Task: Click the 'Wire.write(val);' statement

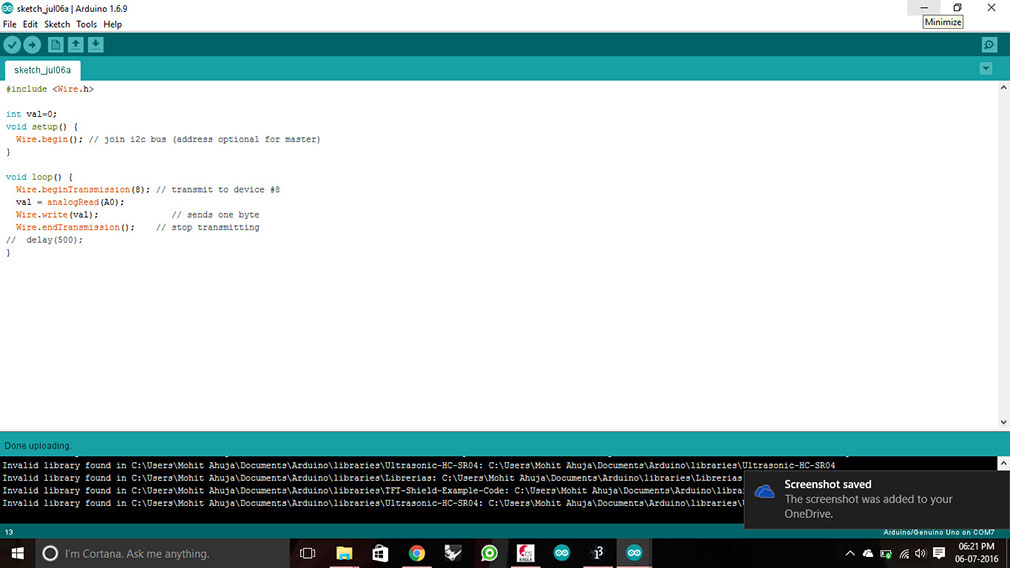Action: 57,214
